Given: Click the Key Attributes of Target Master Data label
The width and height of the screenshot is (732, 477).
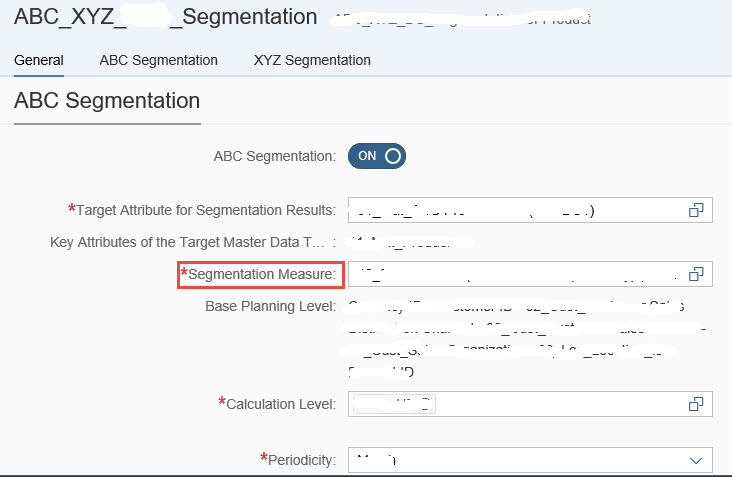Looking at the screenshot, I should [193, 242].
